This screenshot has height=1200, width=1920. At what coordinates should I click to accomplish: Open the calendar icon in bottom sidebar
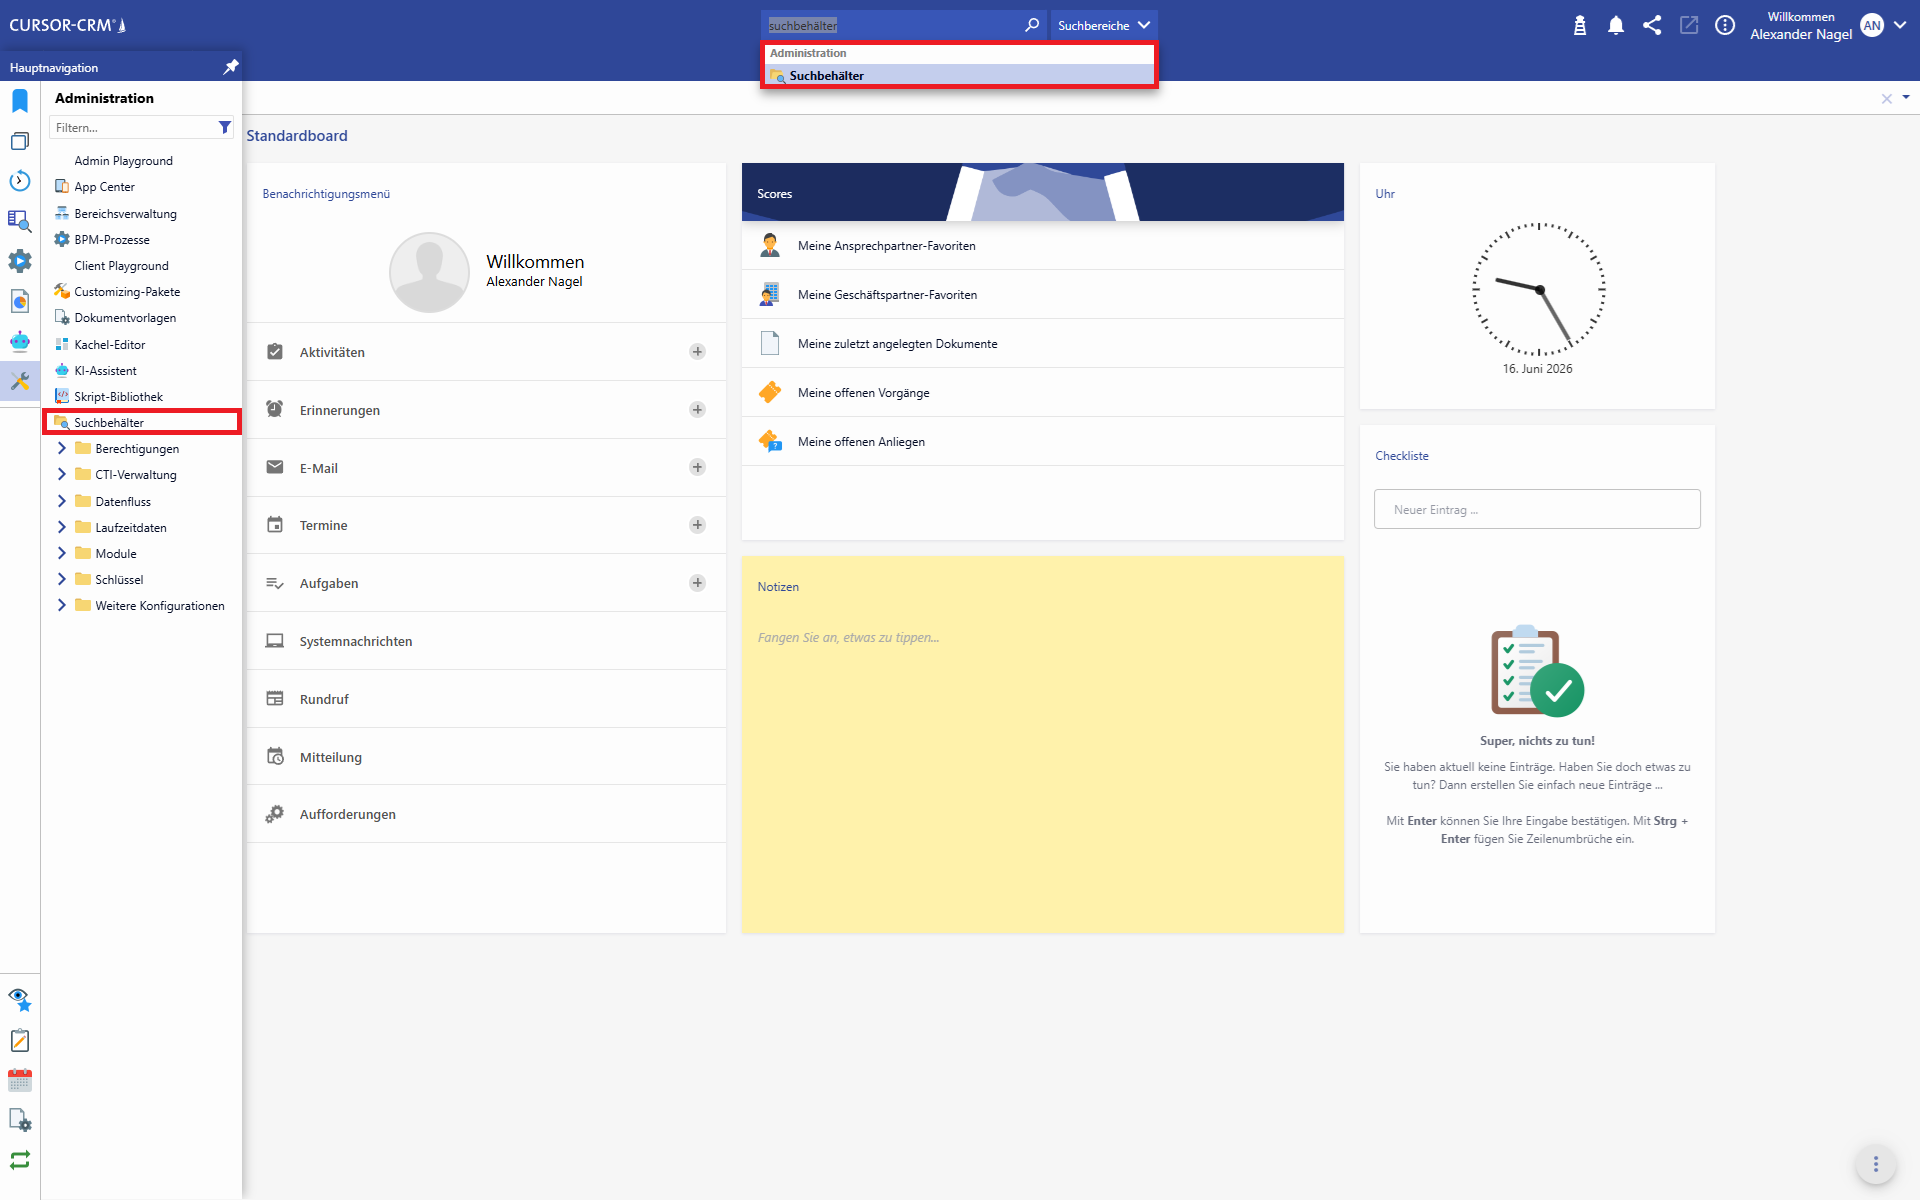[x=20, y=1080]
